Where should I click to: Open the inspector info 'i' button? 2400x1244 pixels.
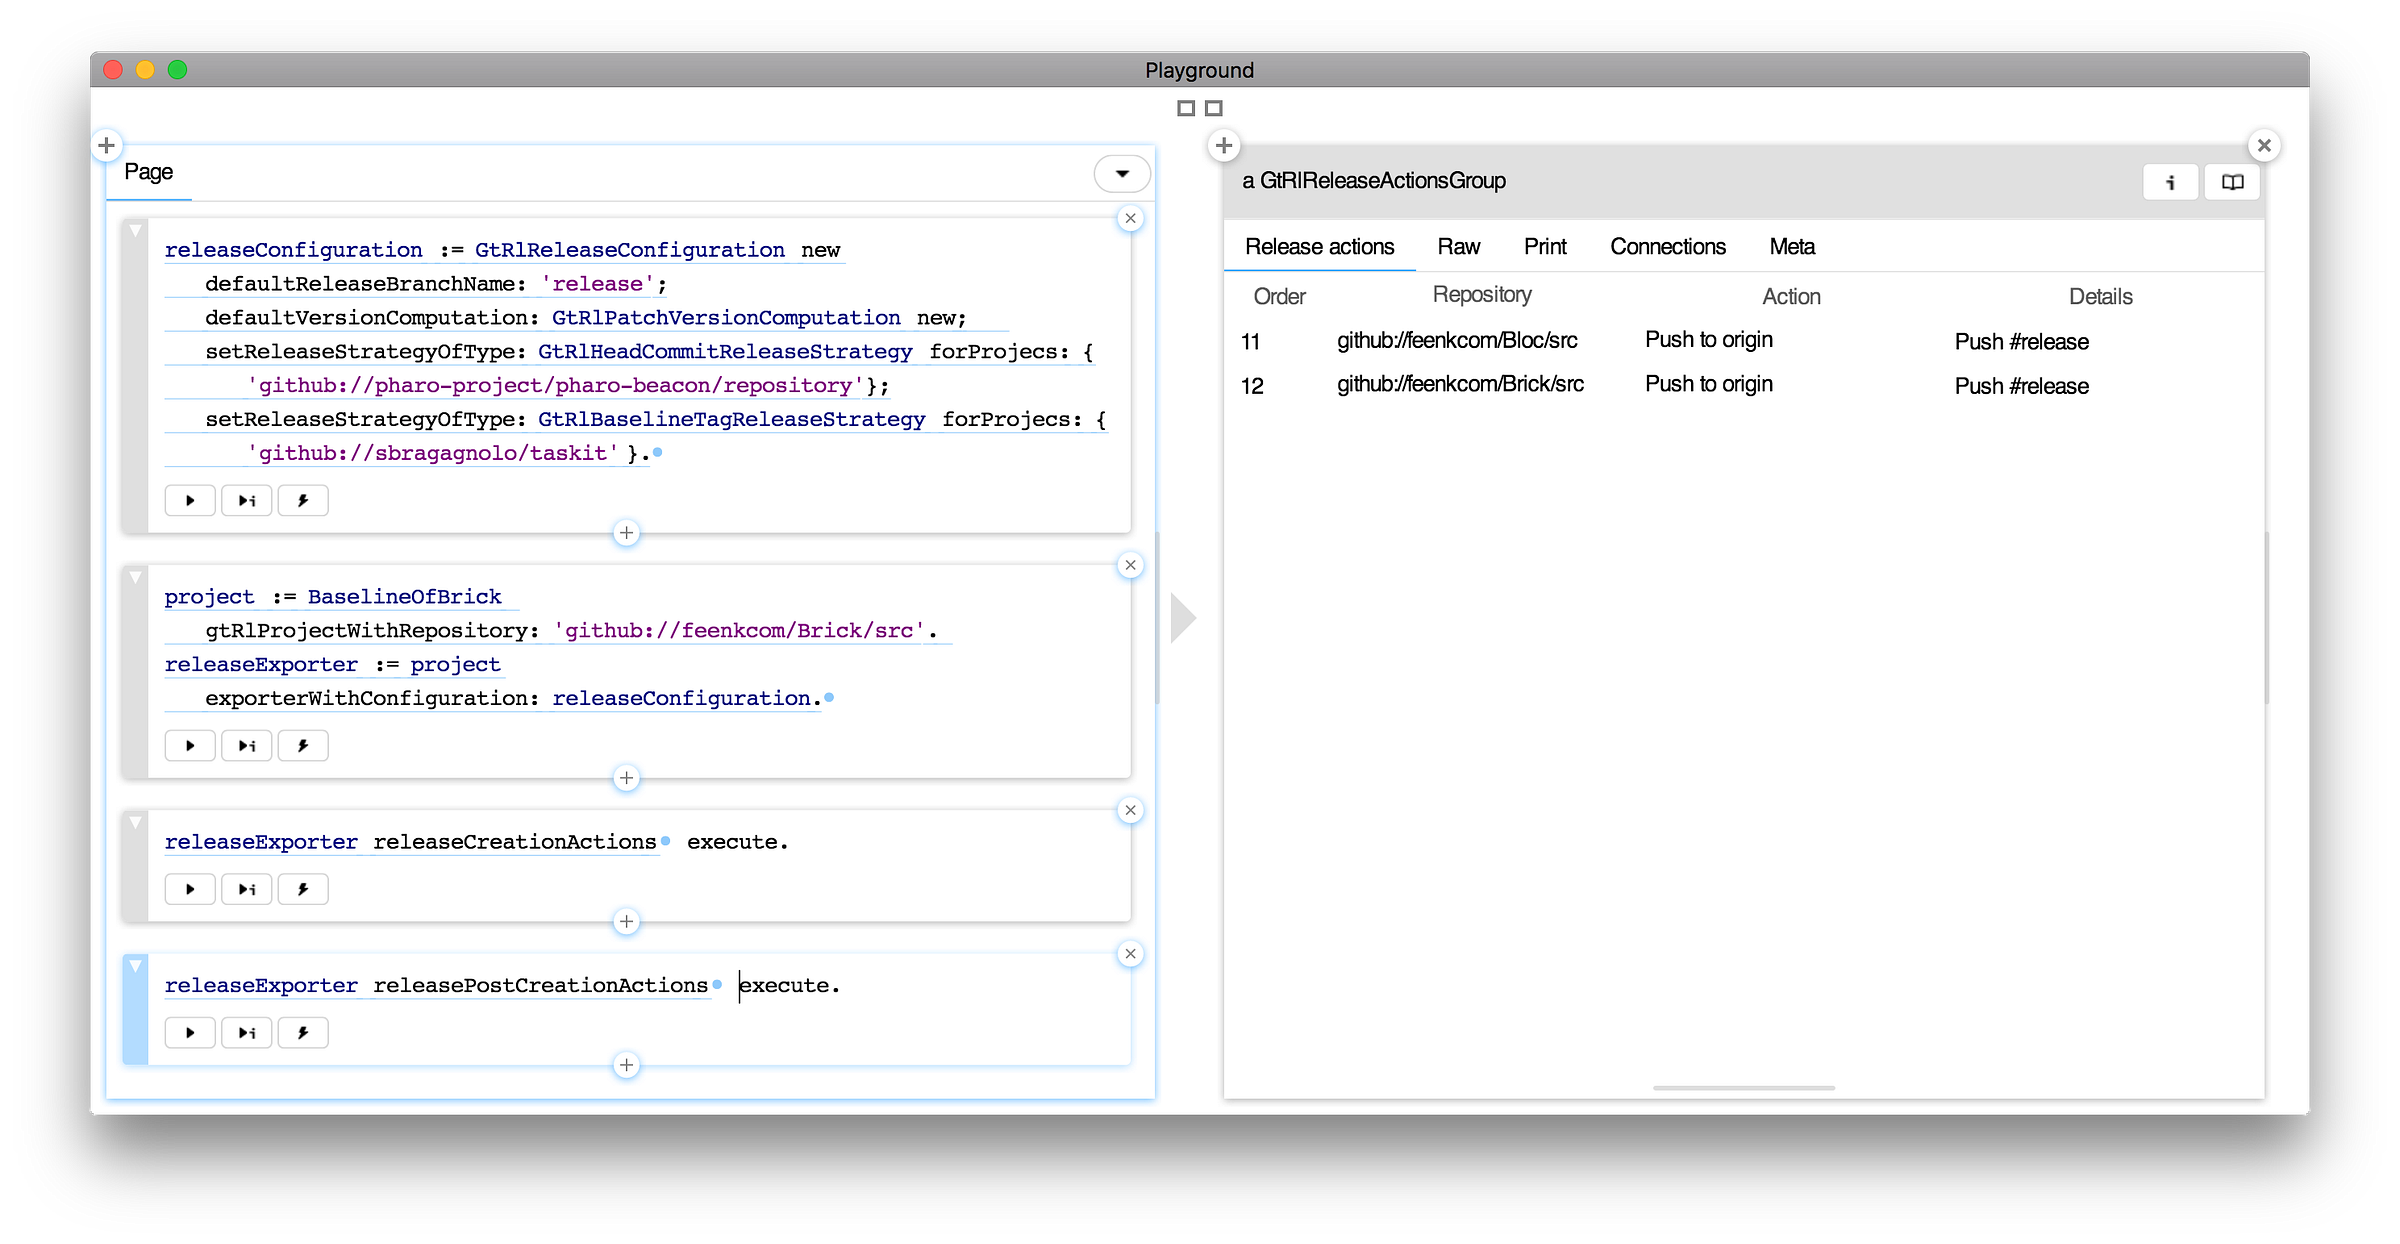tap(2170, 182)
